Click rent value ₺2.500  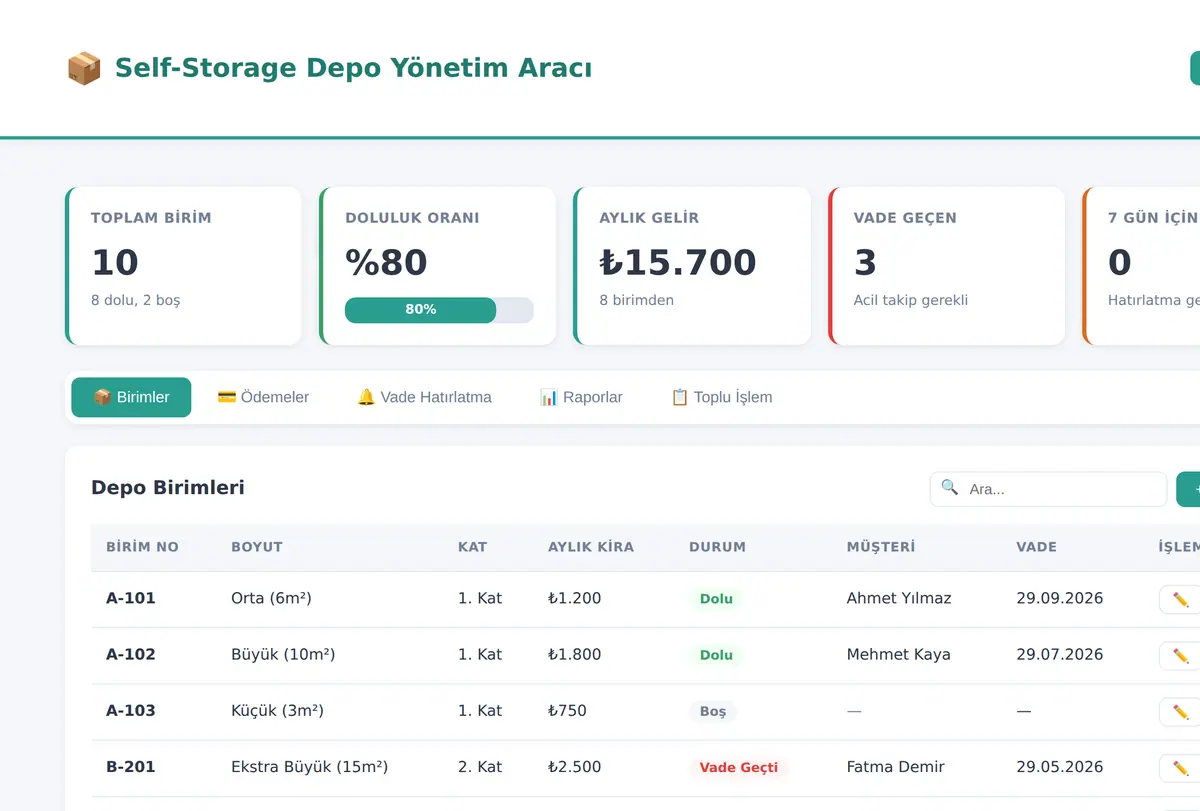point(575,766)
